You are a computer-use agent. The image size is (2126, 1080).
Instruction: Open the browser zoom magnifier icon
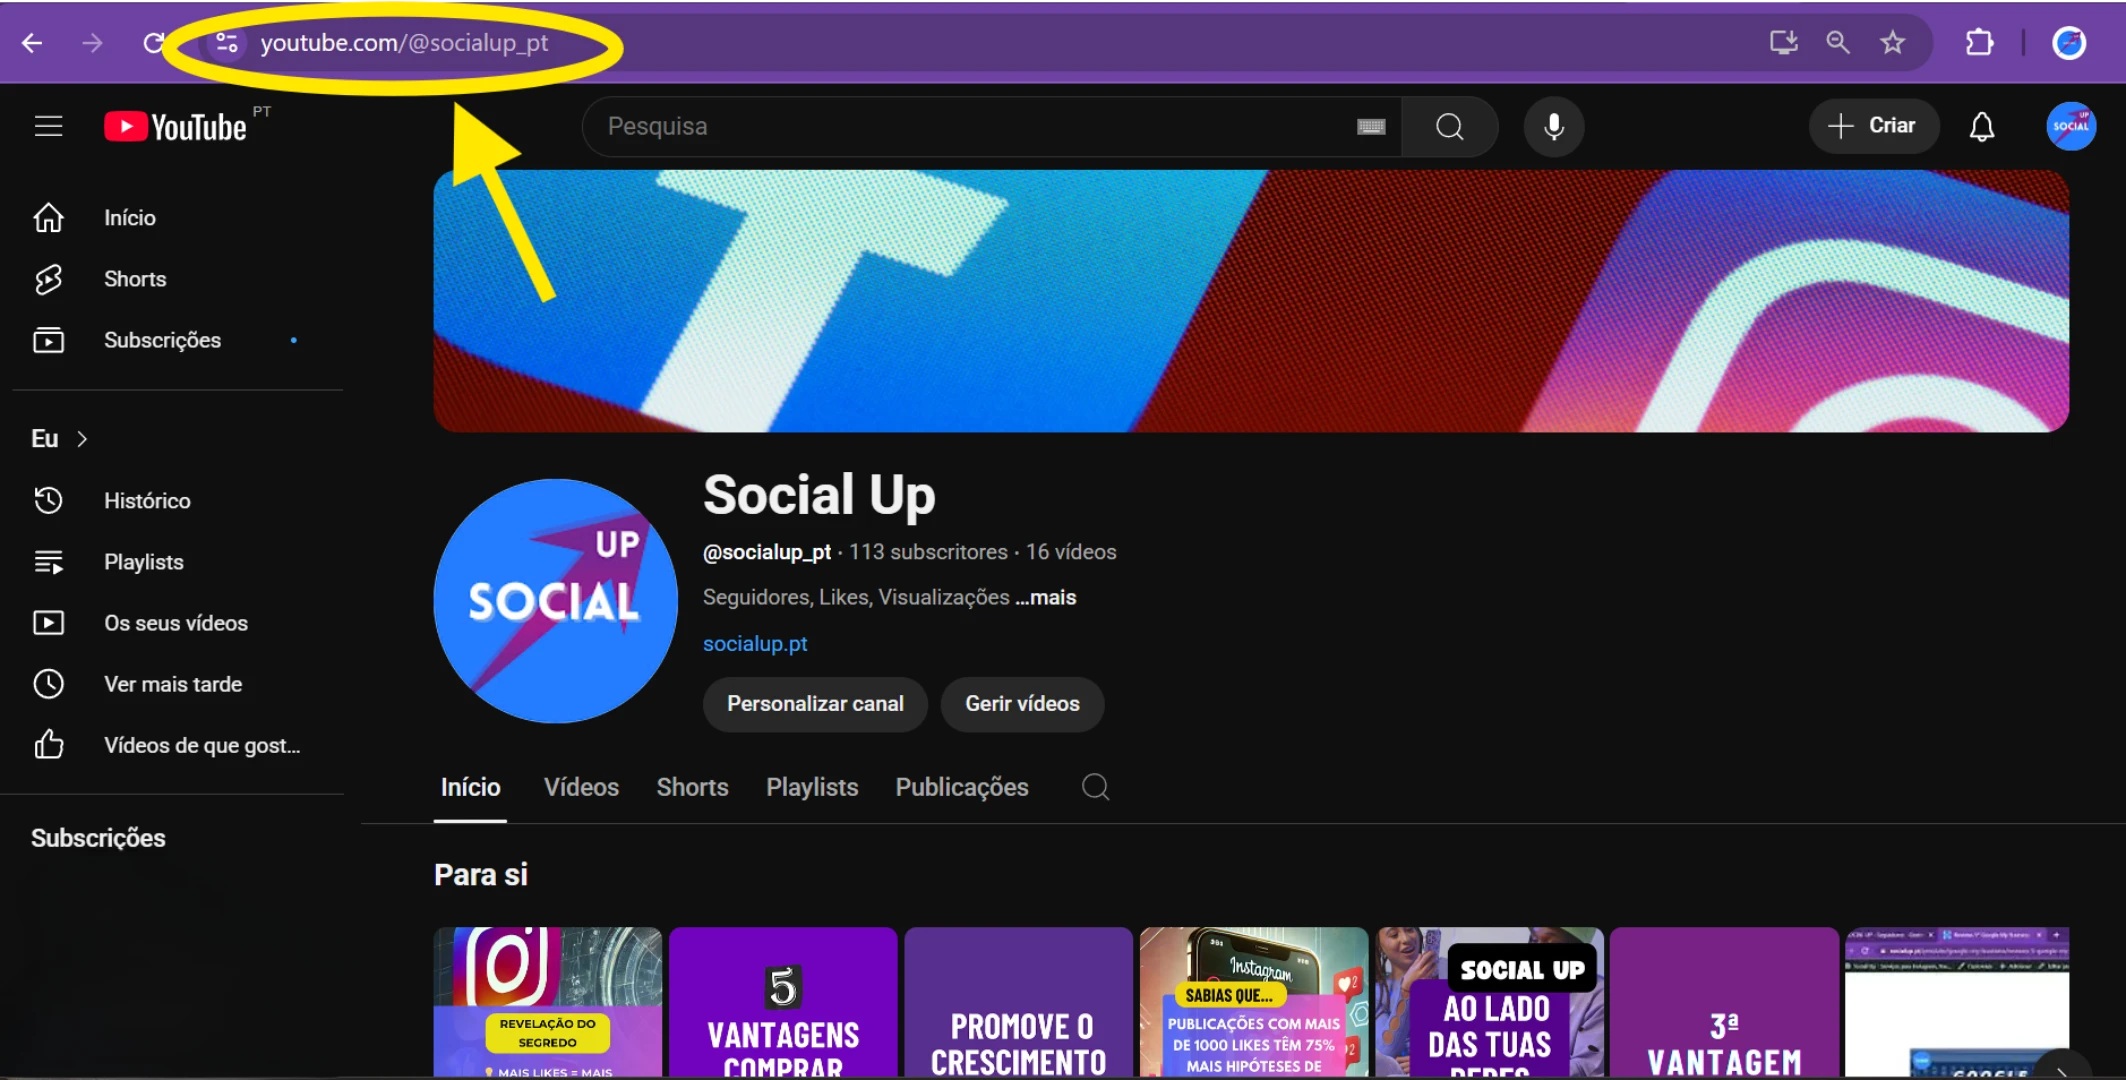[x=1837, y=42]
